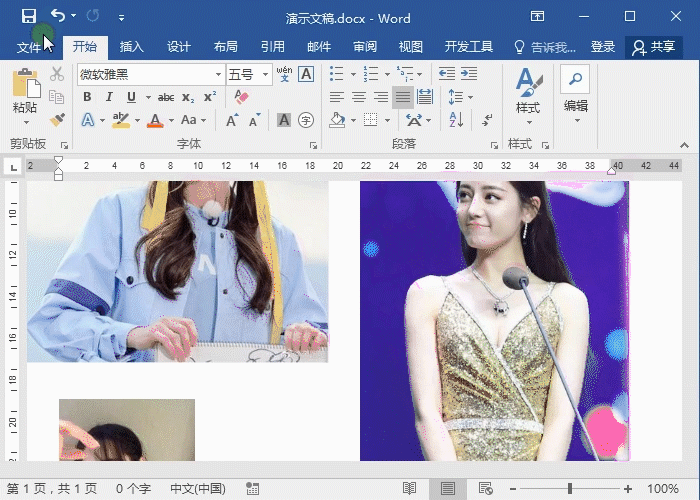Toggle Italic formatting

pos(109,97)
